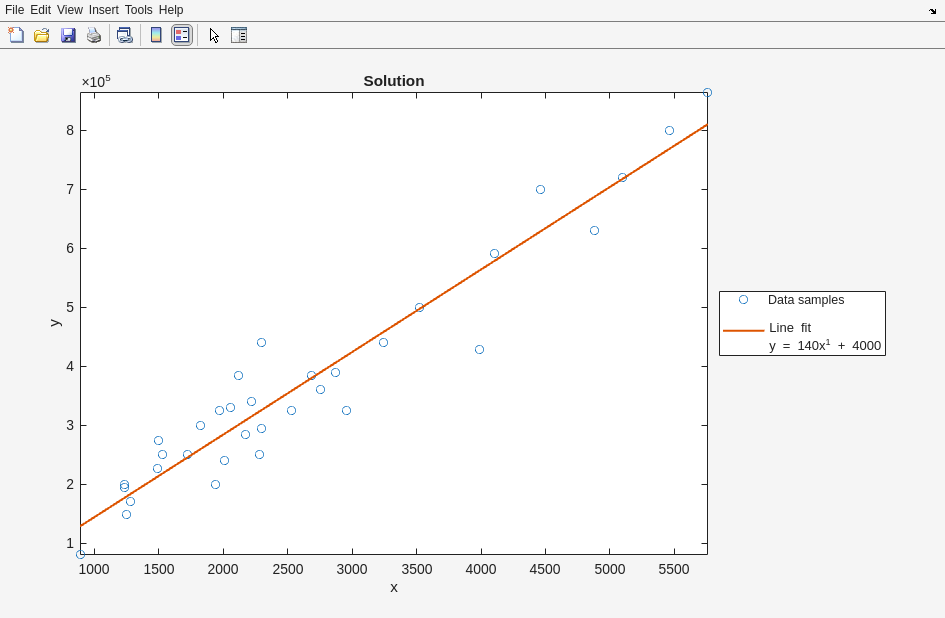Insert a colorbar from the toolbar

point(156,35)
